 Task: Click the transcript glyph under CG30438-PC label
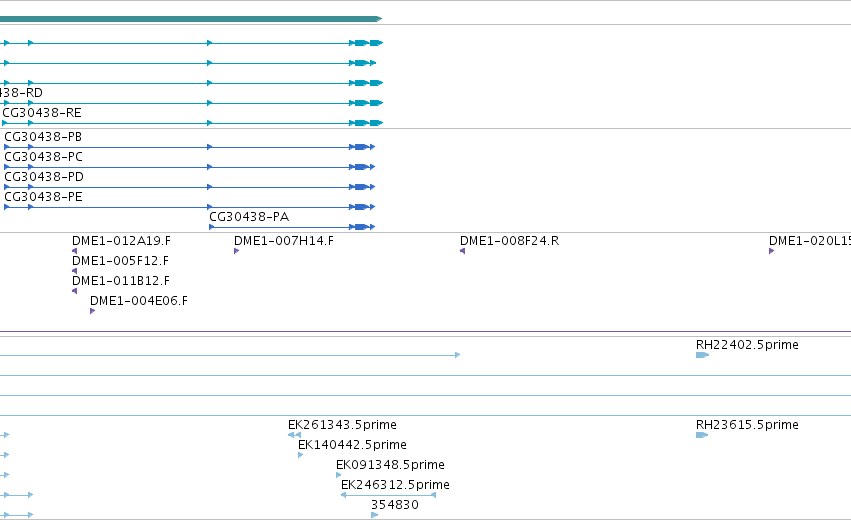[x=189, y=167]
